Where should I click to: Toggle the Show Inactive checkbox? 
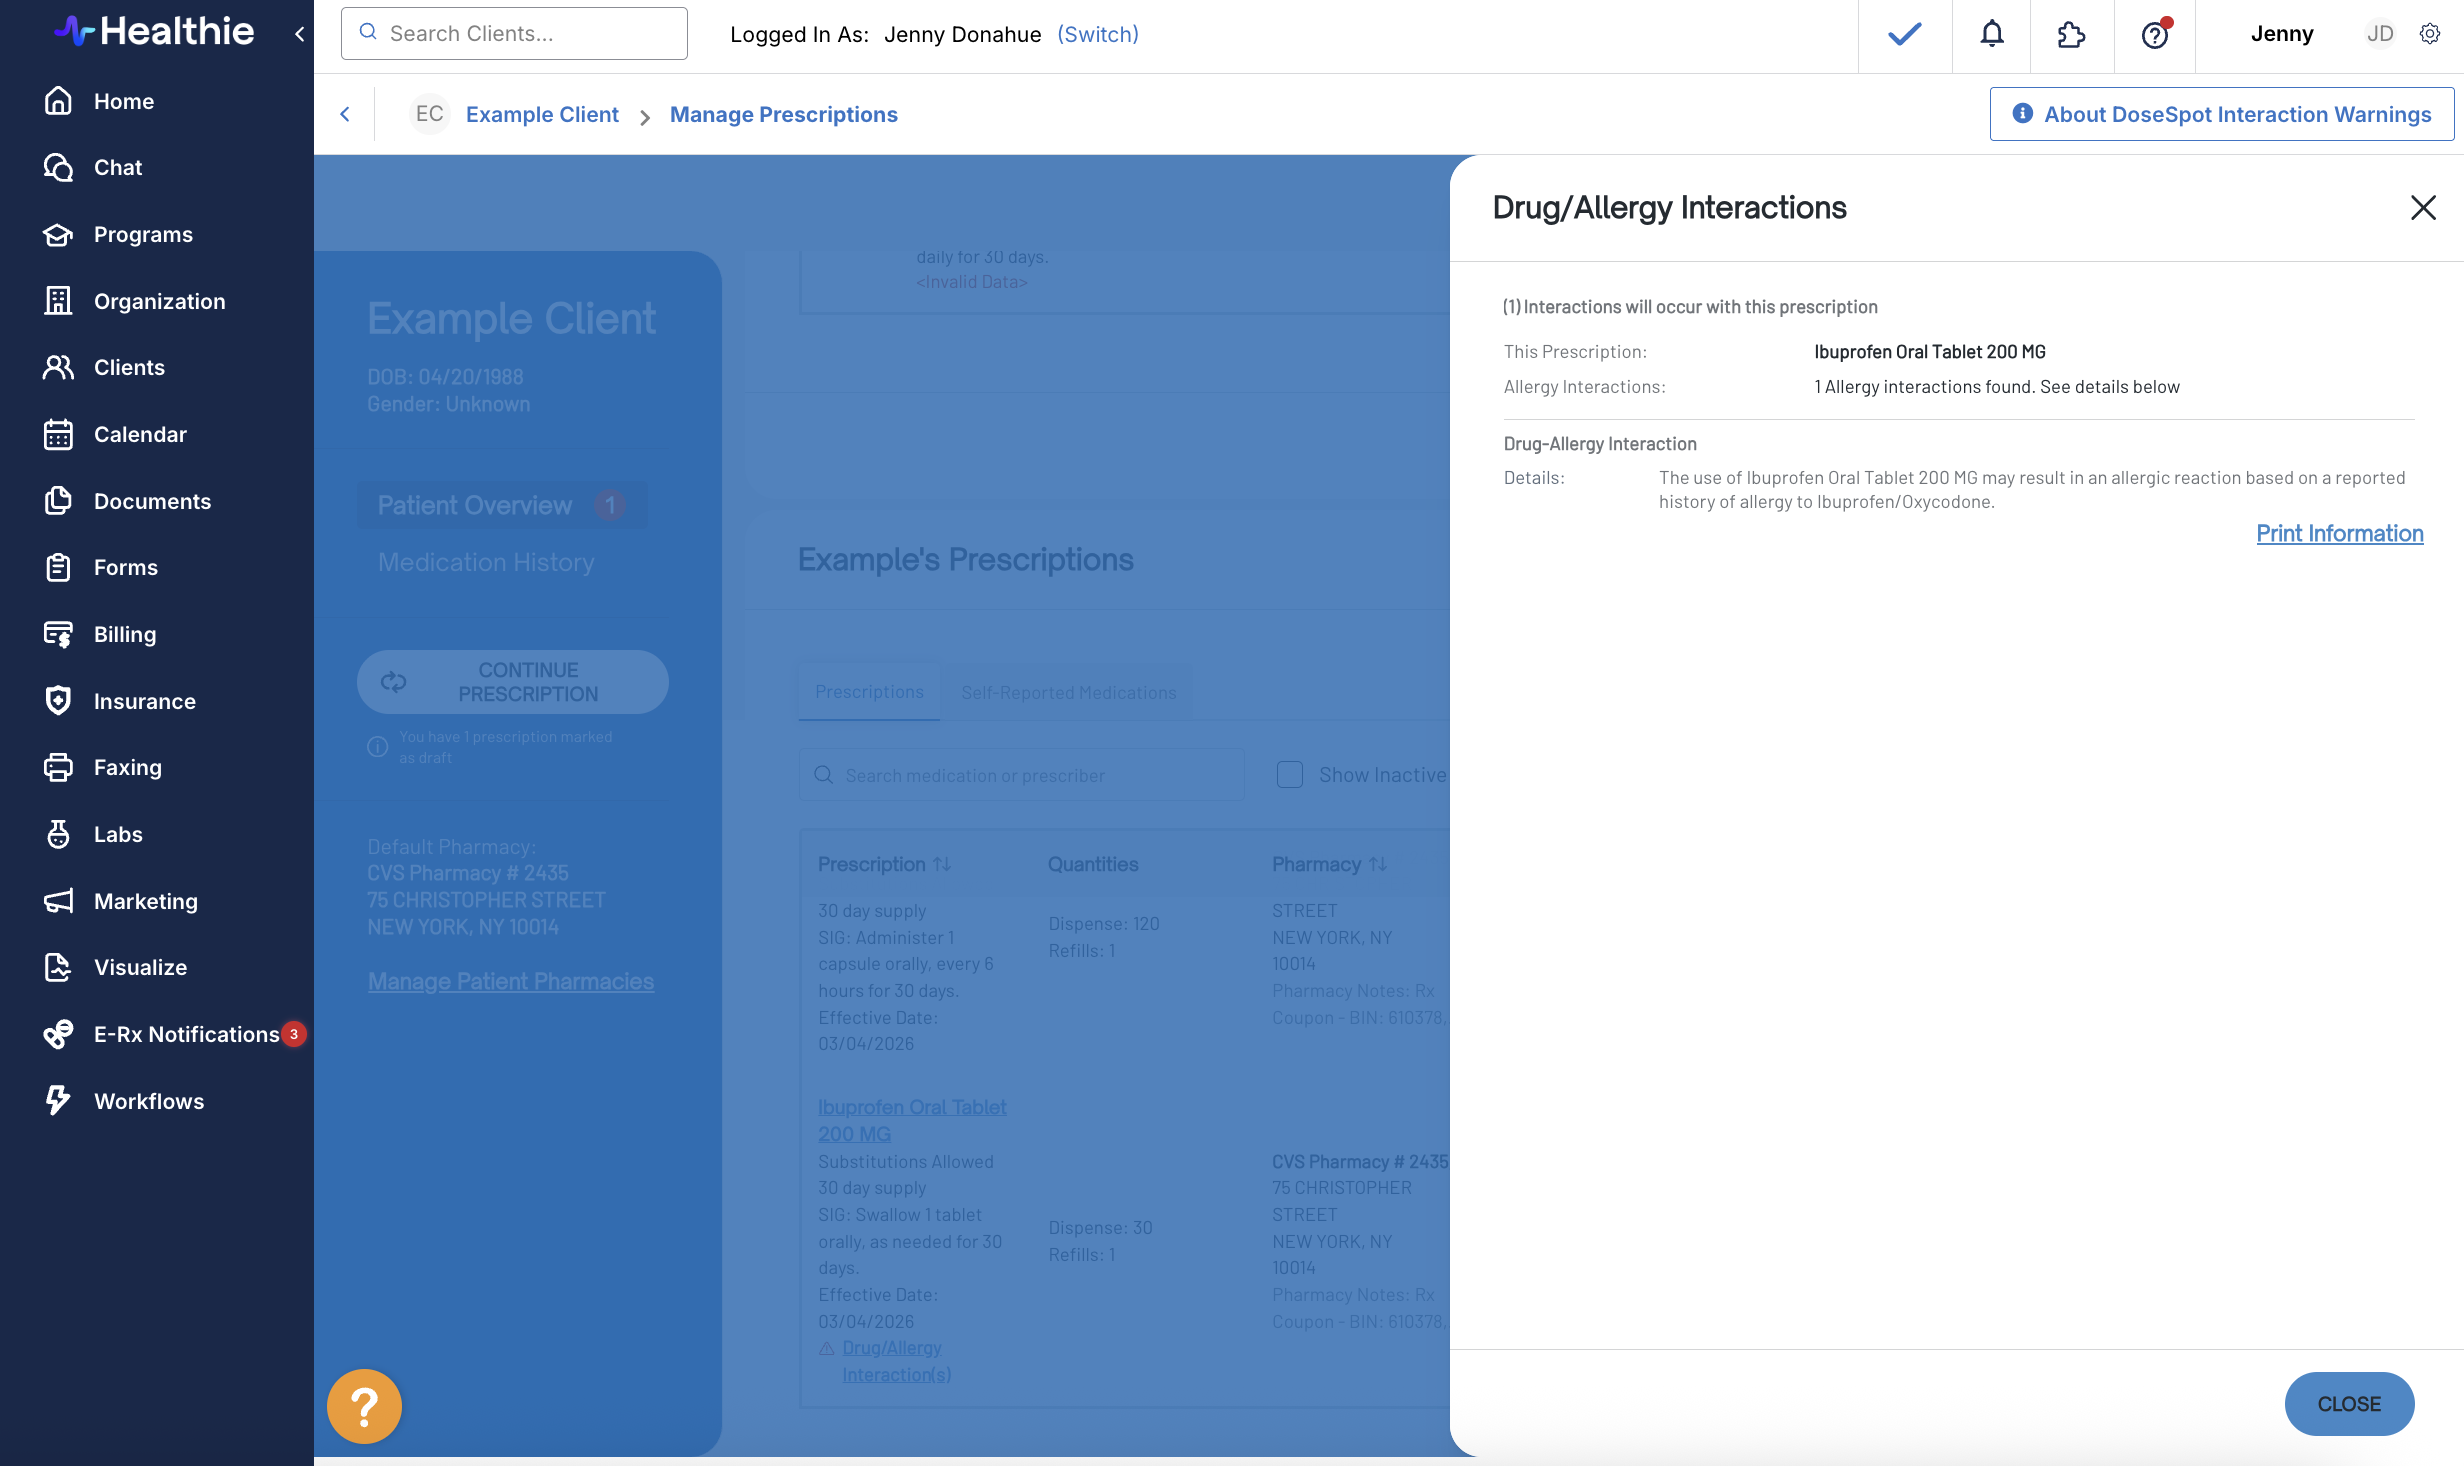tap(1290, 775)
